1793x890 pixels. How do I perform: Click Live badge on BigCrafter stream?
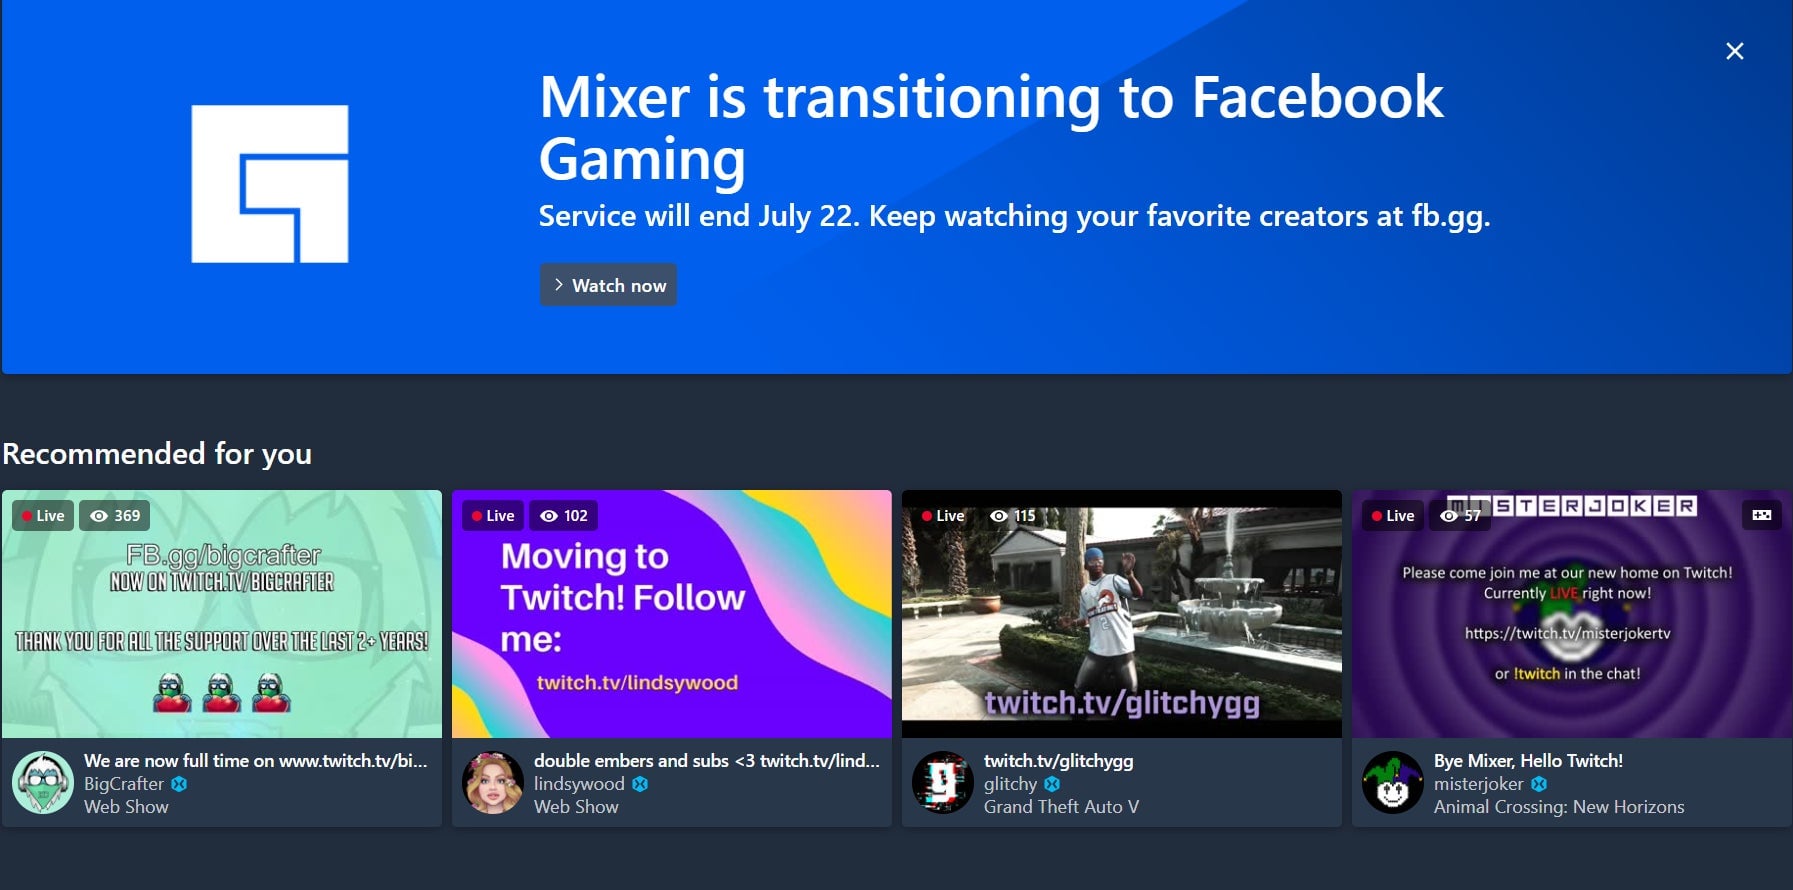tap(43, 516)
